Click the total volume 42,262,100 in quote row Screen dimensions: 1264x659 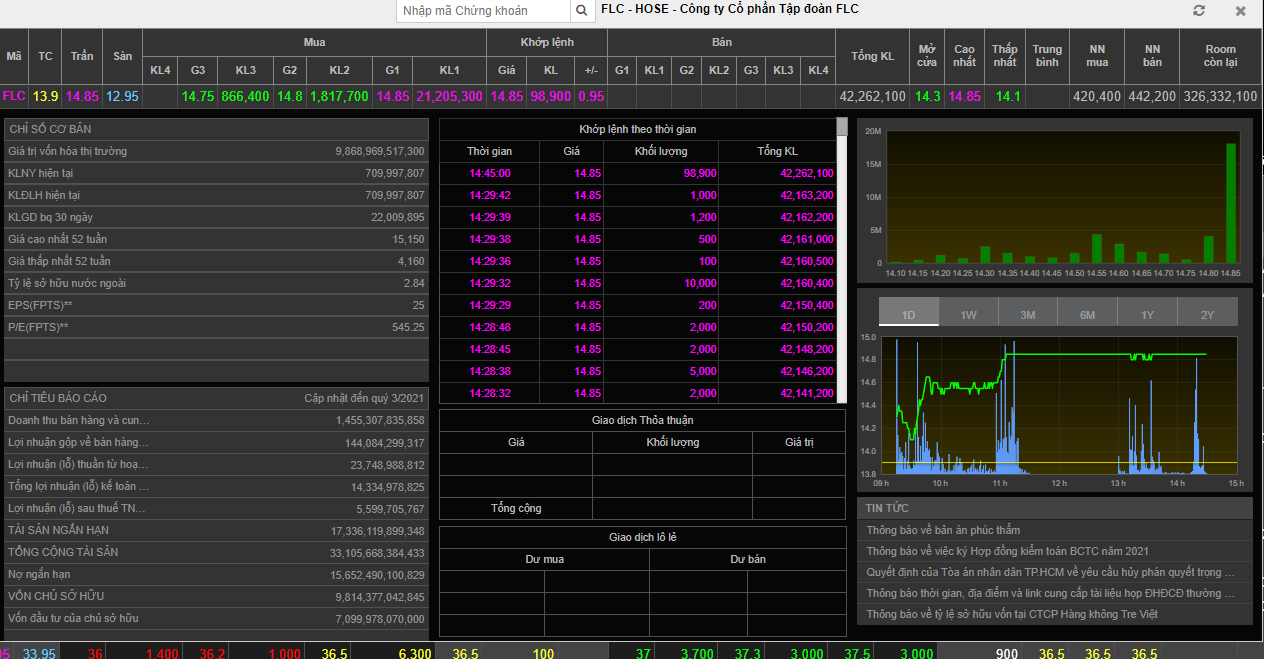coord(873,97)
